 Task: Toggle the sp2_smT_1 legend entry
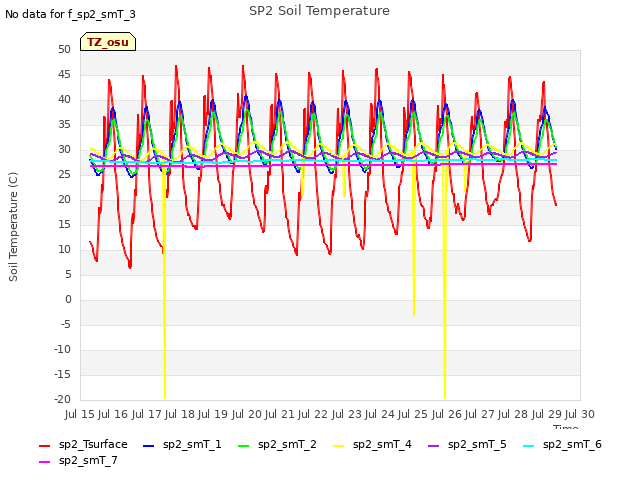[x=182, y=444]
